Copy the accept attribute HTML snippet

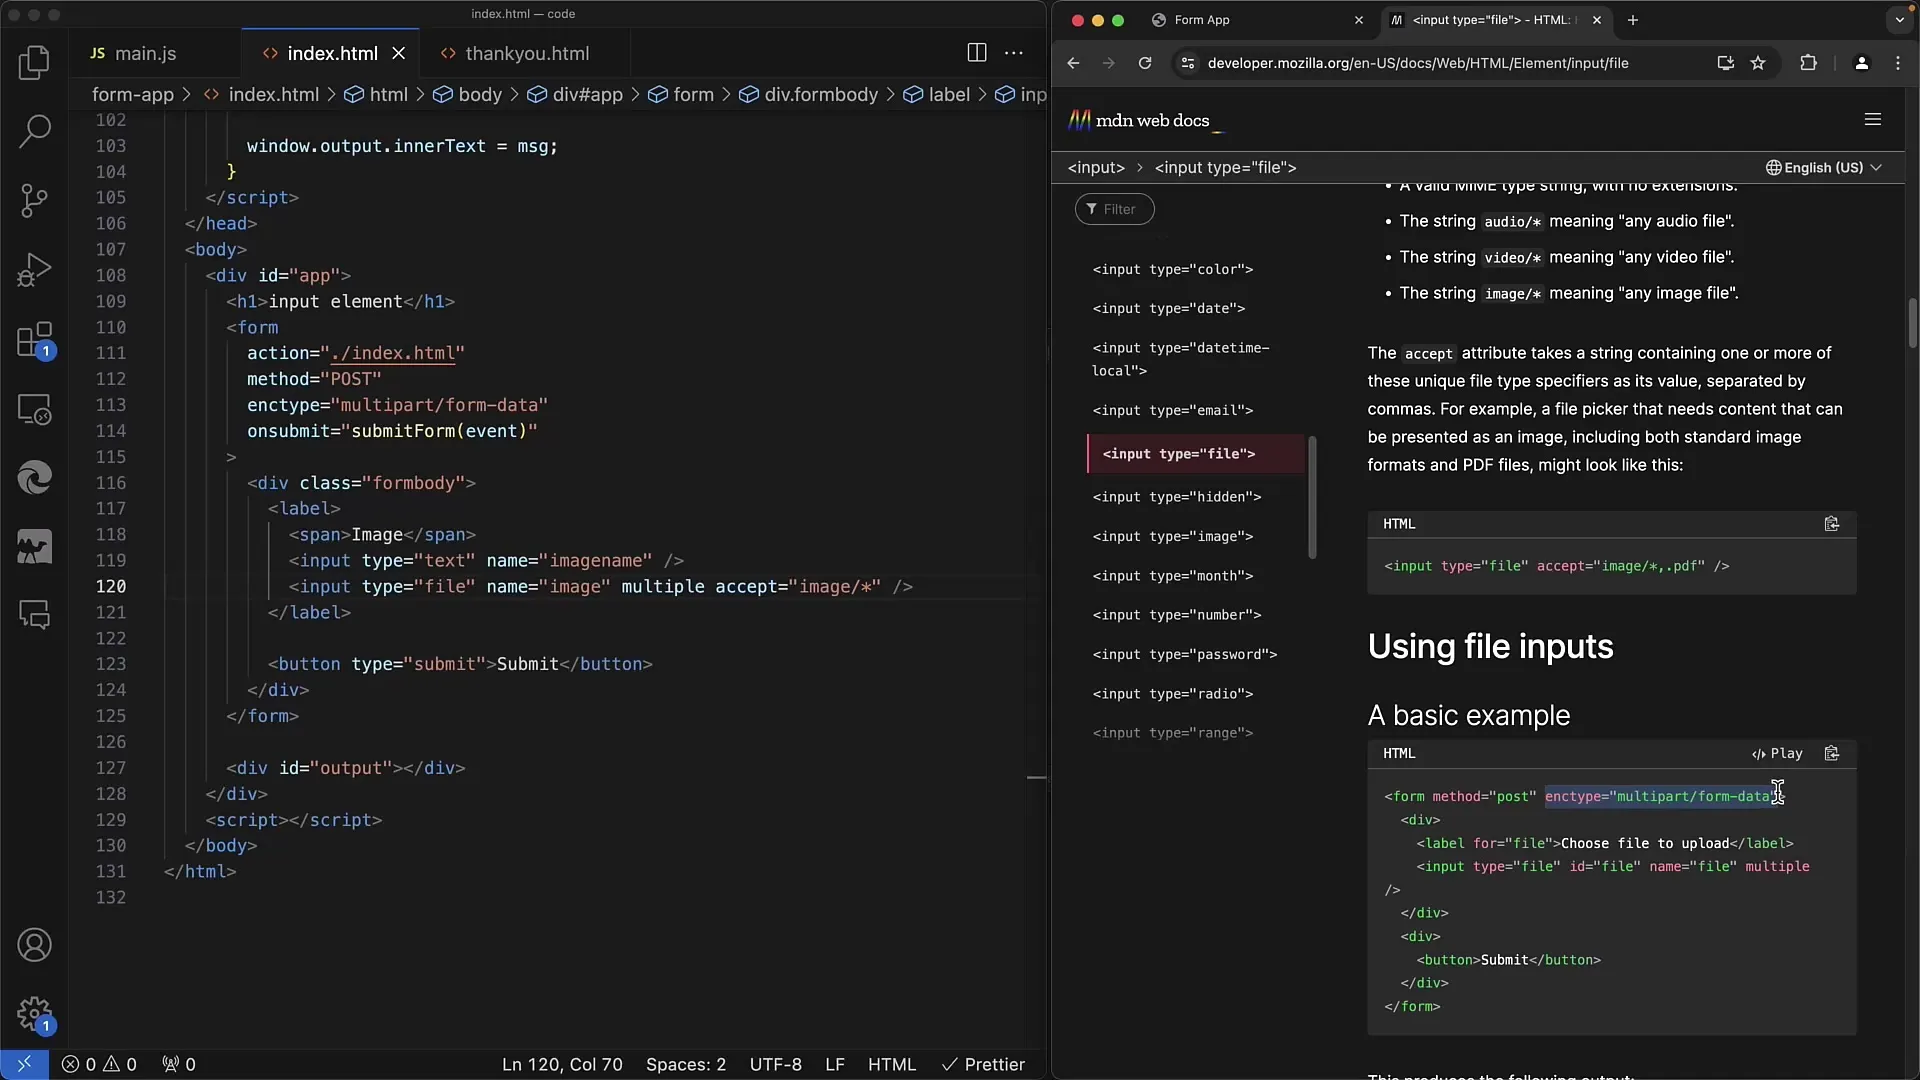tap(1831, 524)
